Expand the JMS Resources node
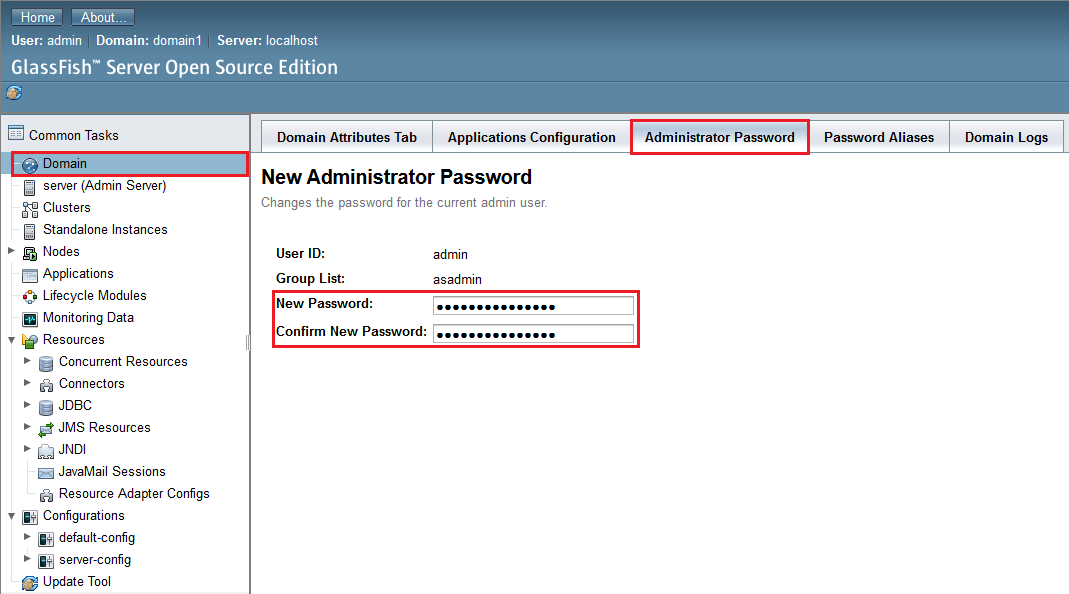Viewport: 1069px width, 594px height. [x=27, y=427]
